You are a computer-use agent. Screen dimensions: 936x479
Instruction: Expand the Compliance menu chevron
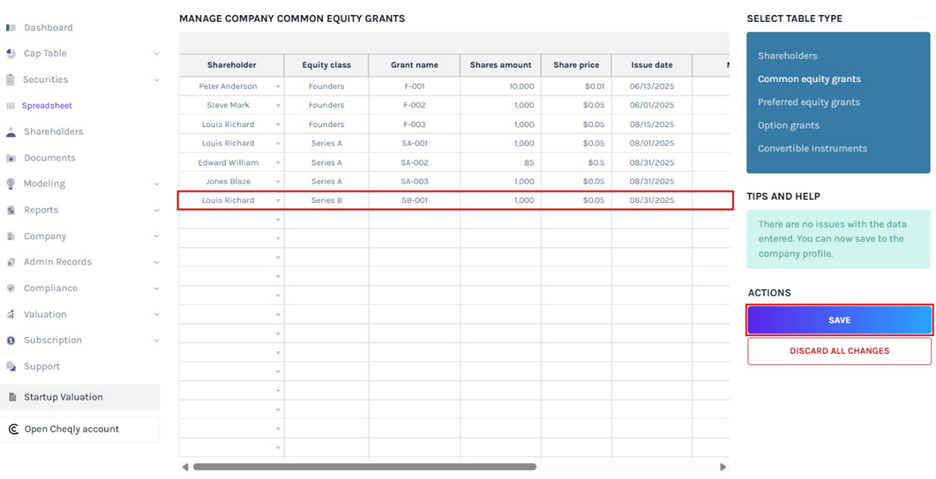pos(156,288)
